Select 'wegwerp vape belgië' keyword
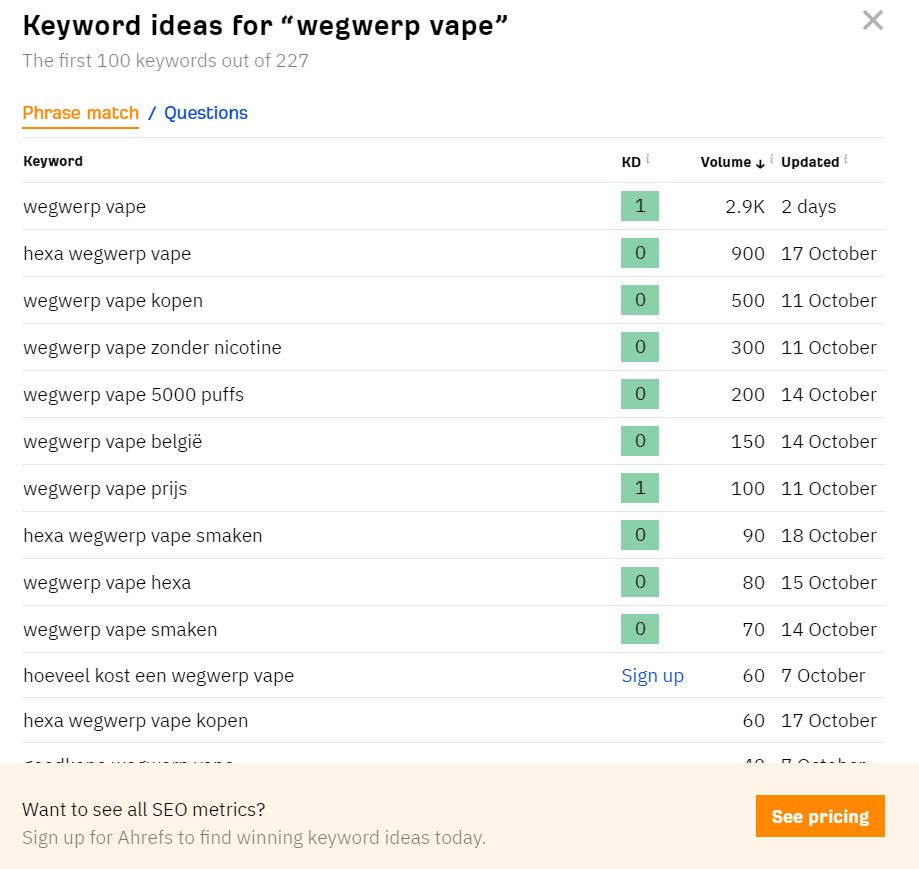Viewport: 919px width, 869px height. coord(113,441)
